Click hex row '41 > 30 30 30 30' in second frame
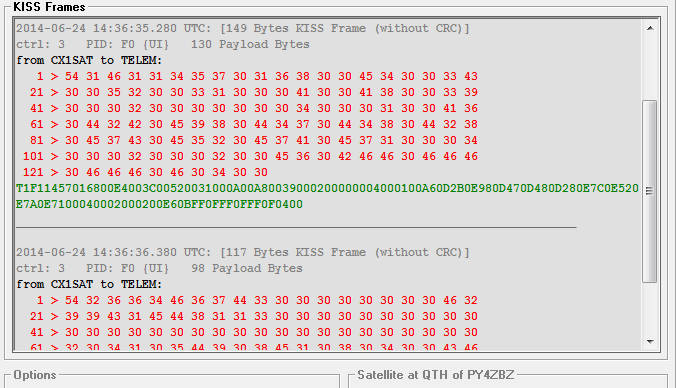The height and width of the screenshot is (388, 676). [254, 332]
